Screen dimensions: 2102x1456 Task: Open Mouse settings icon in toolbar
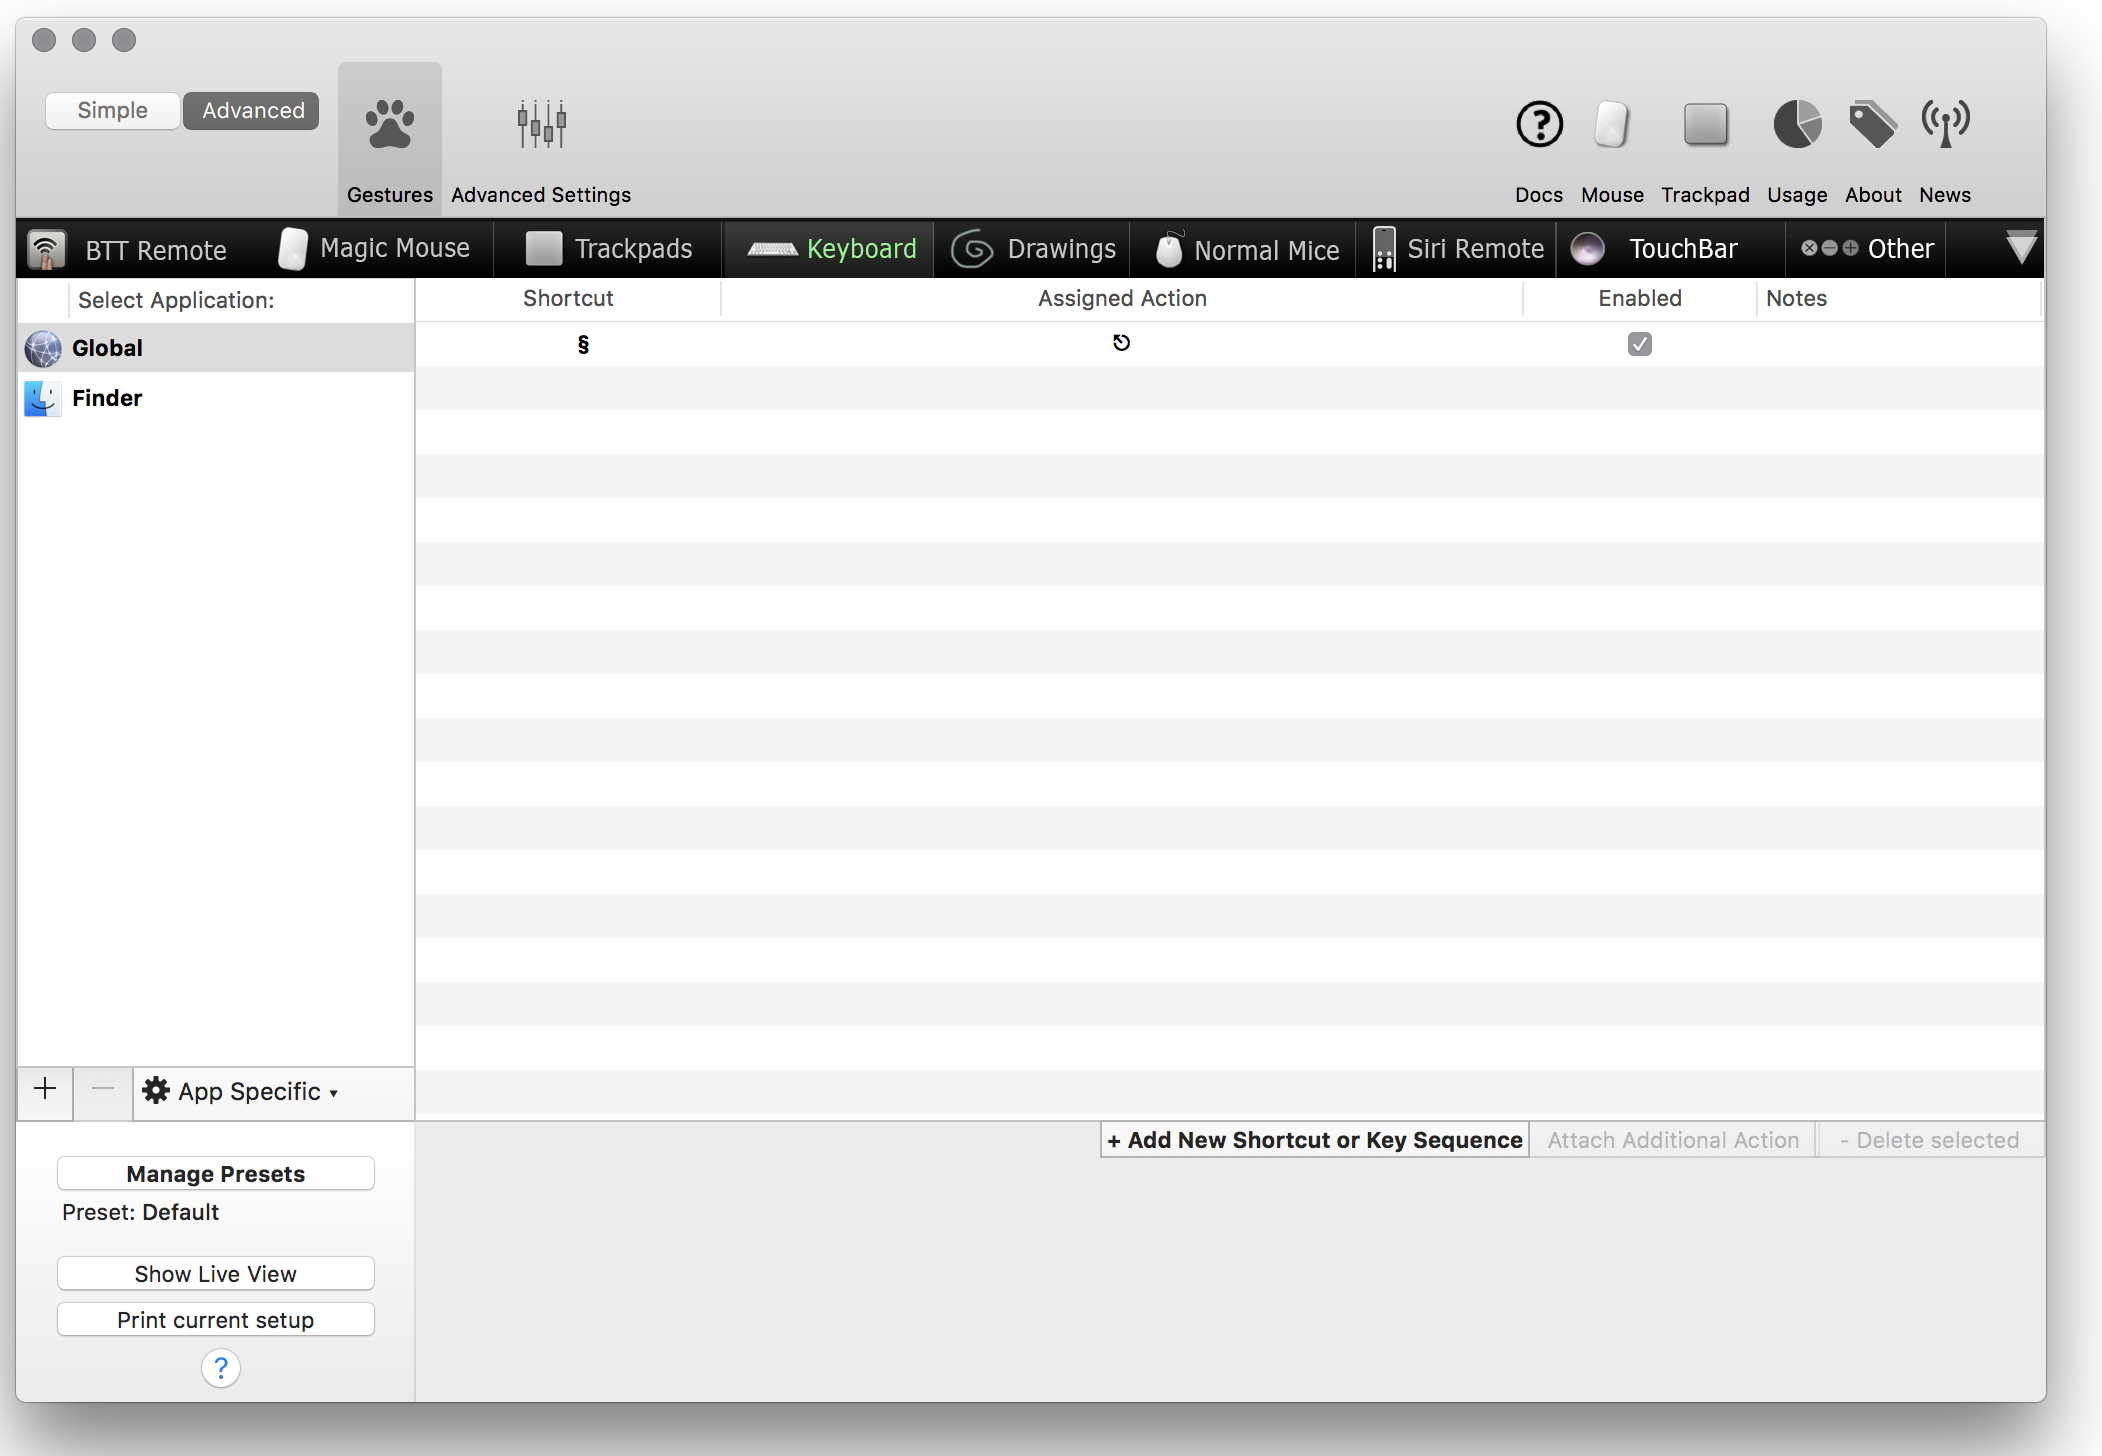(1612, 125)
